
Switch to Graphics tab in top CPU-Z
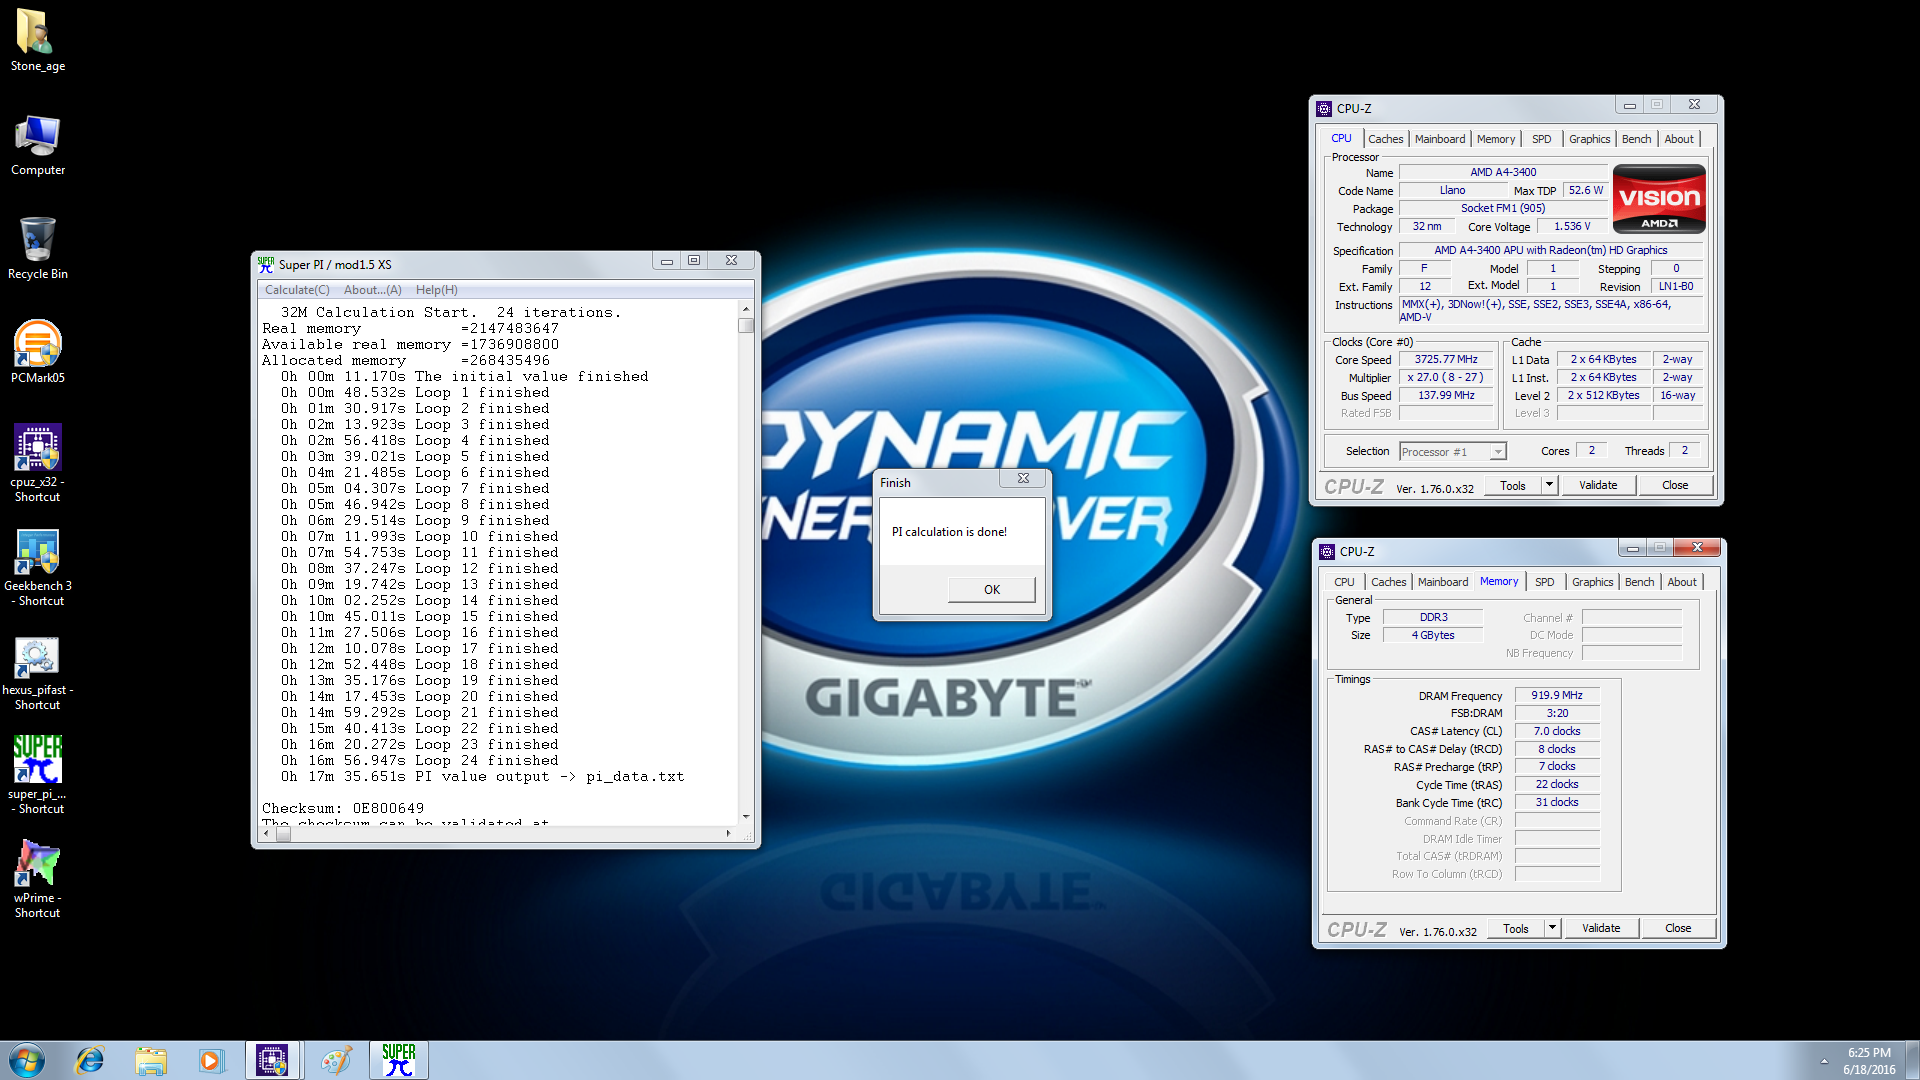pyautogui.click(x=1589, y=139)
